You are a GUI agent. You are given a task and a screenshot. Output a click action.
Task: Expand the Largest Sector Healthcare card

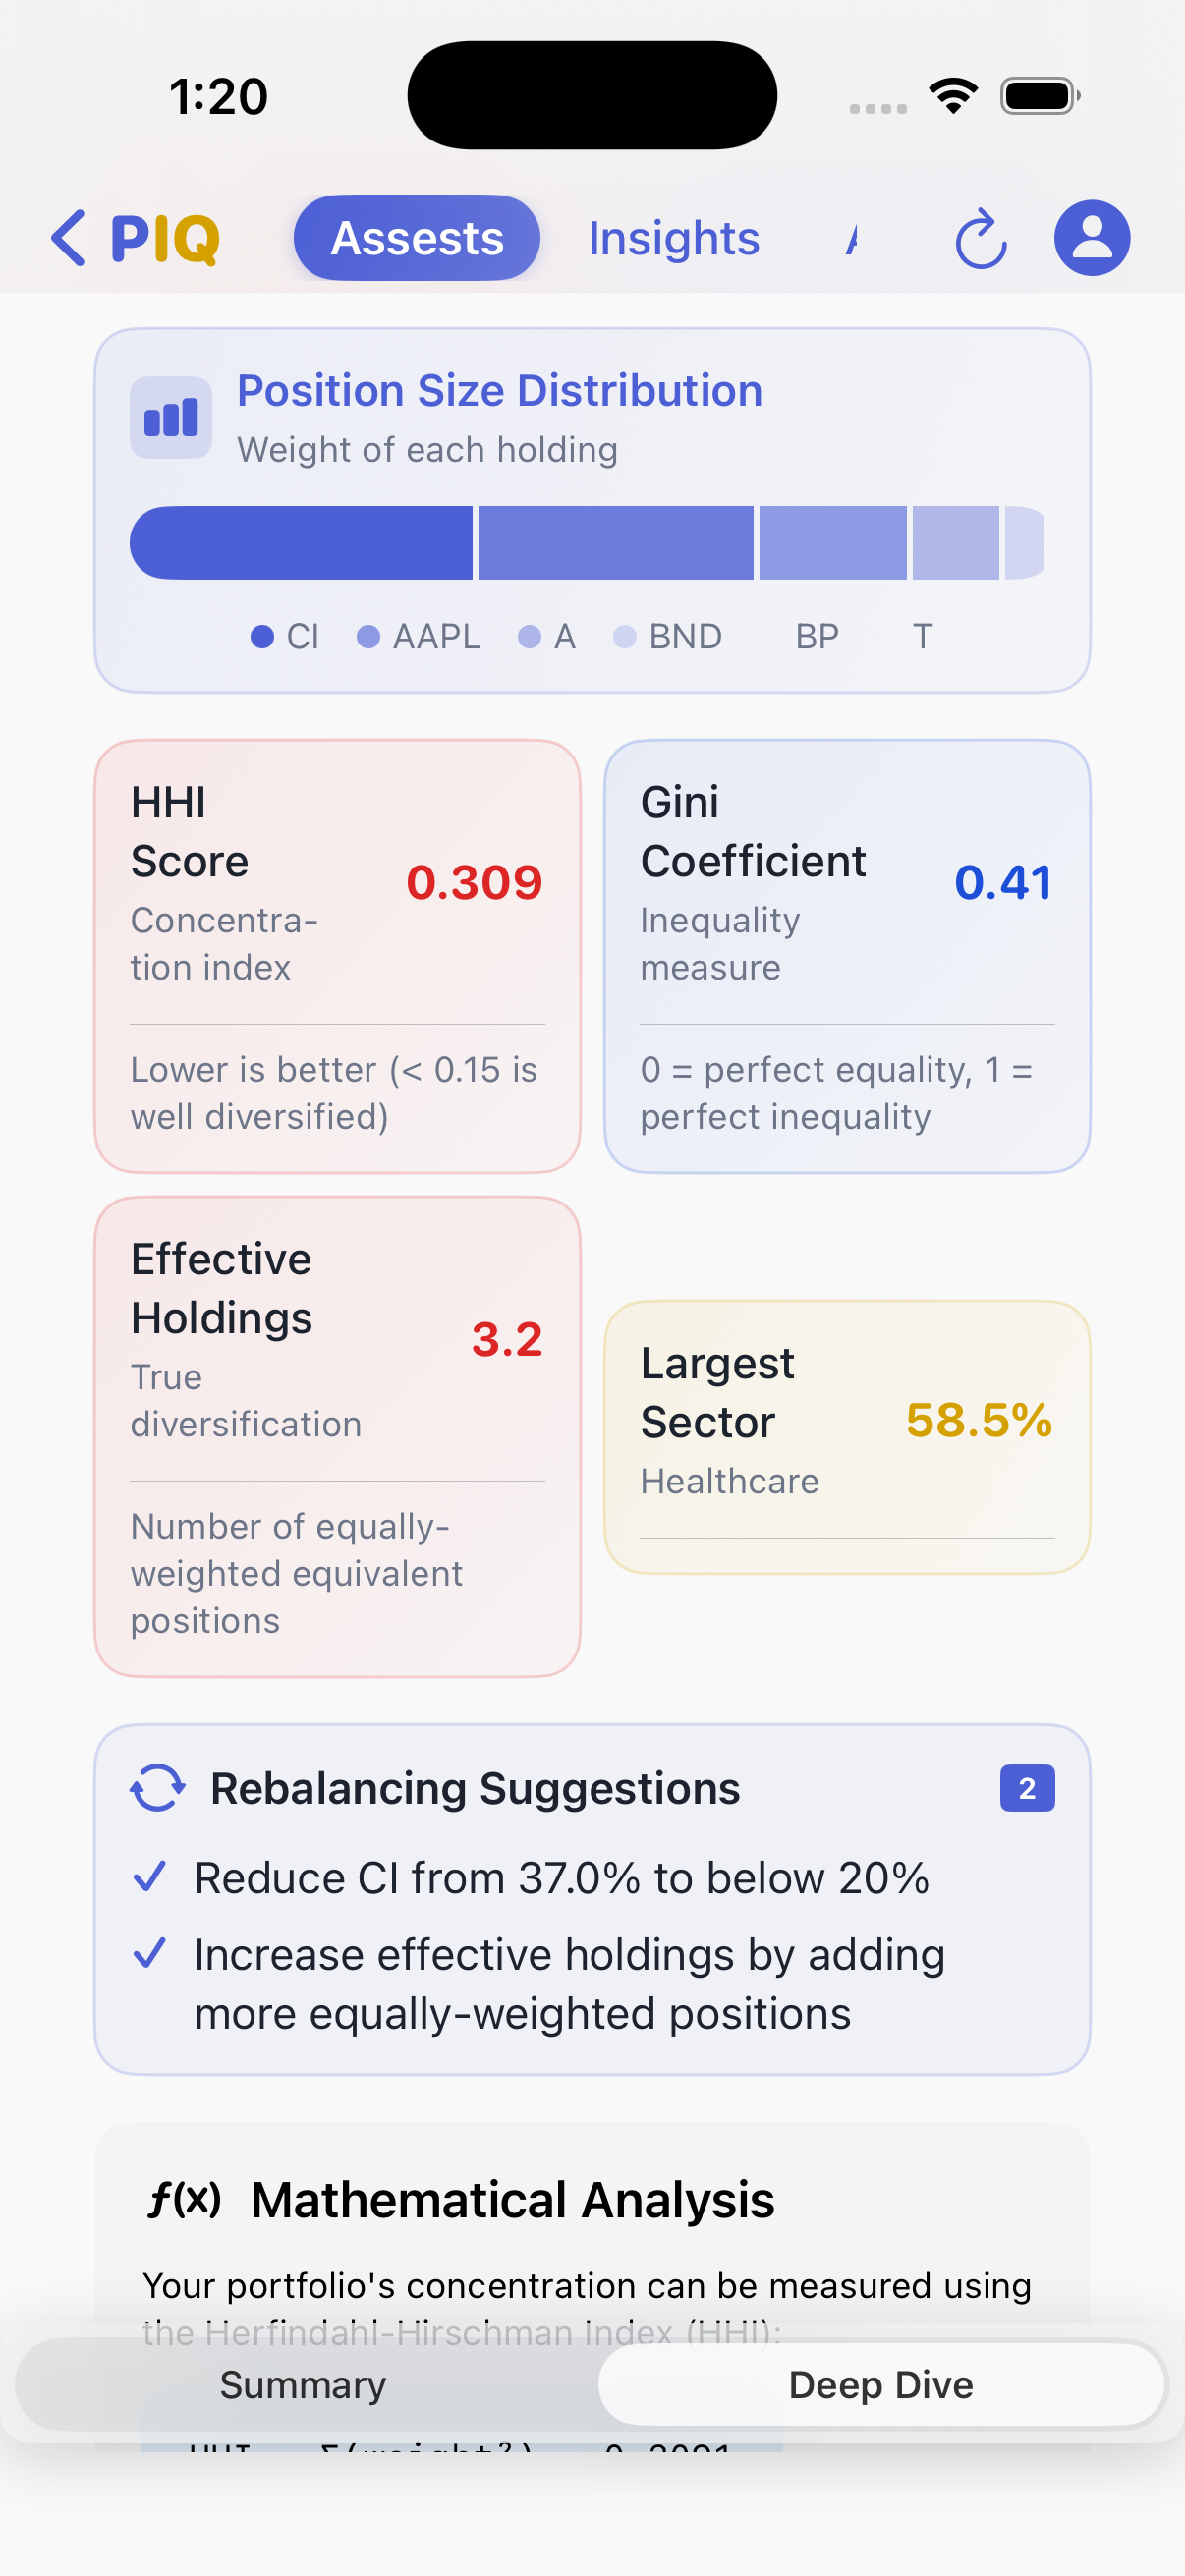click(847, 1436)
